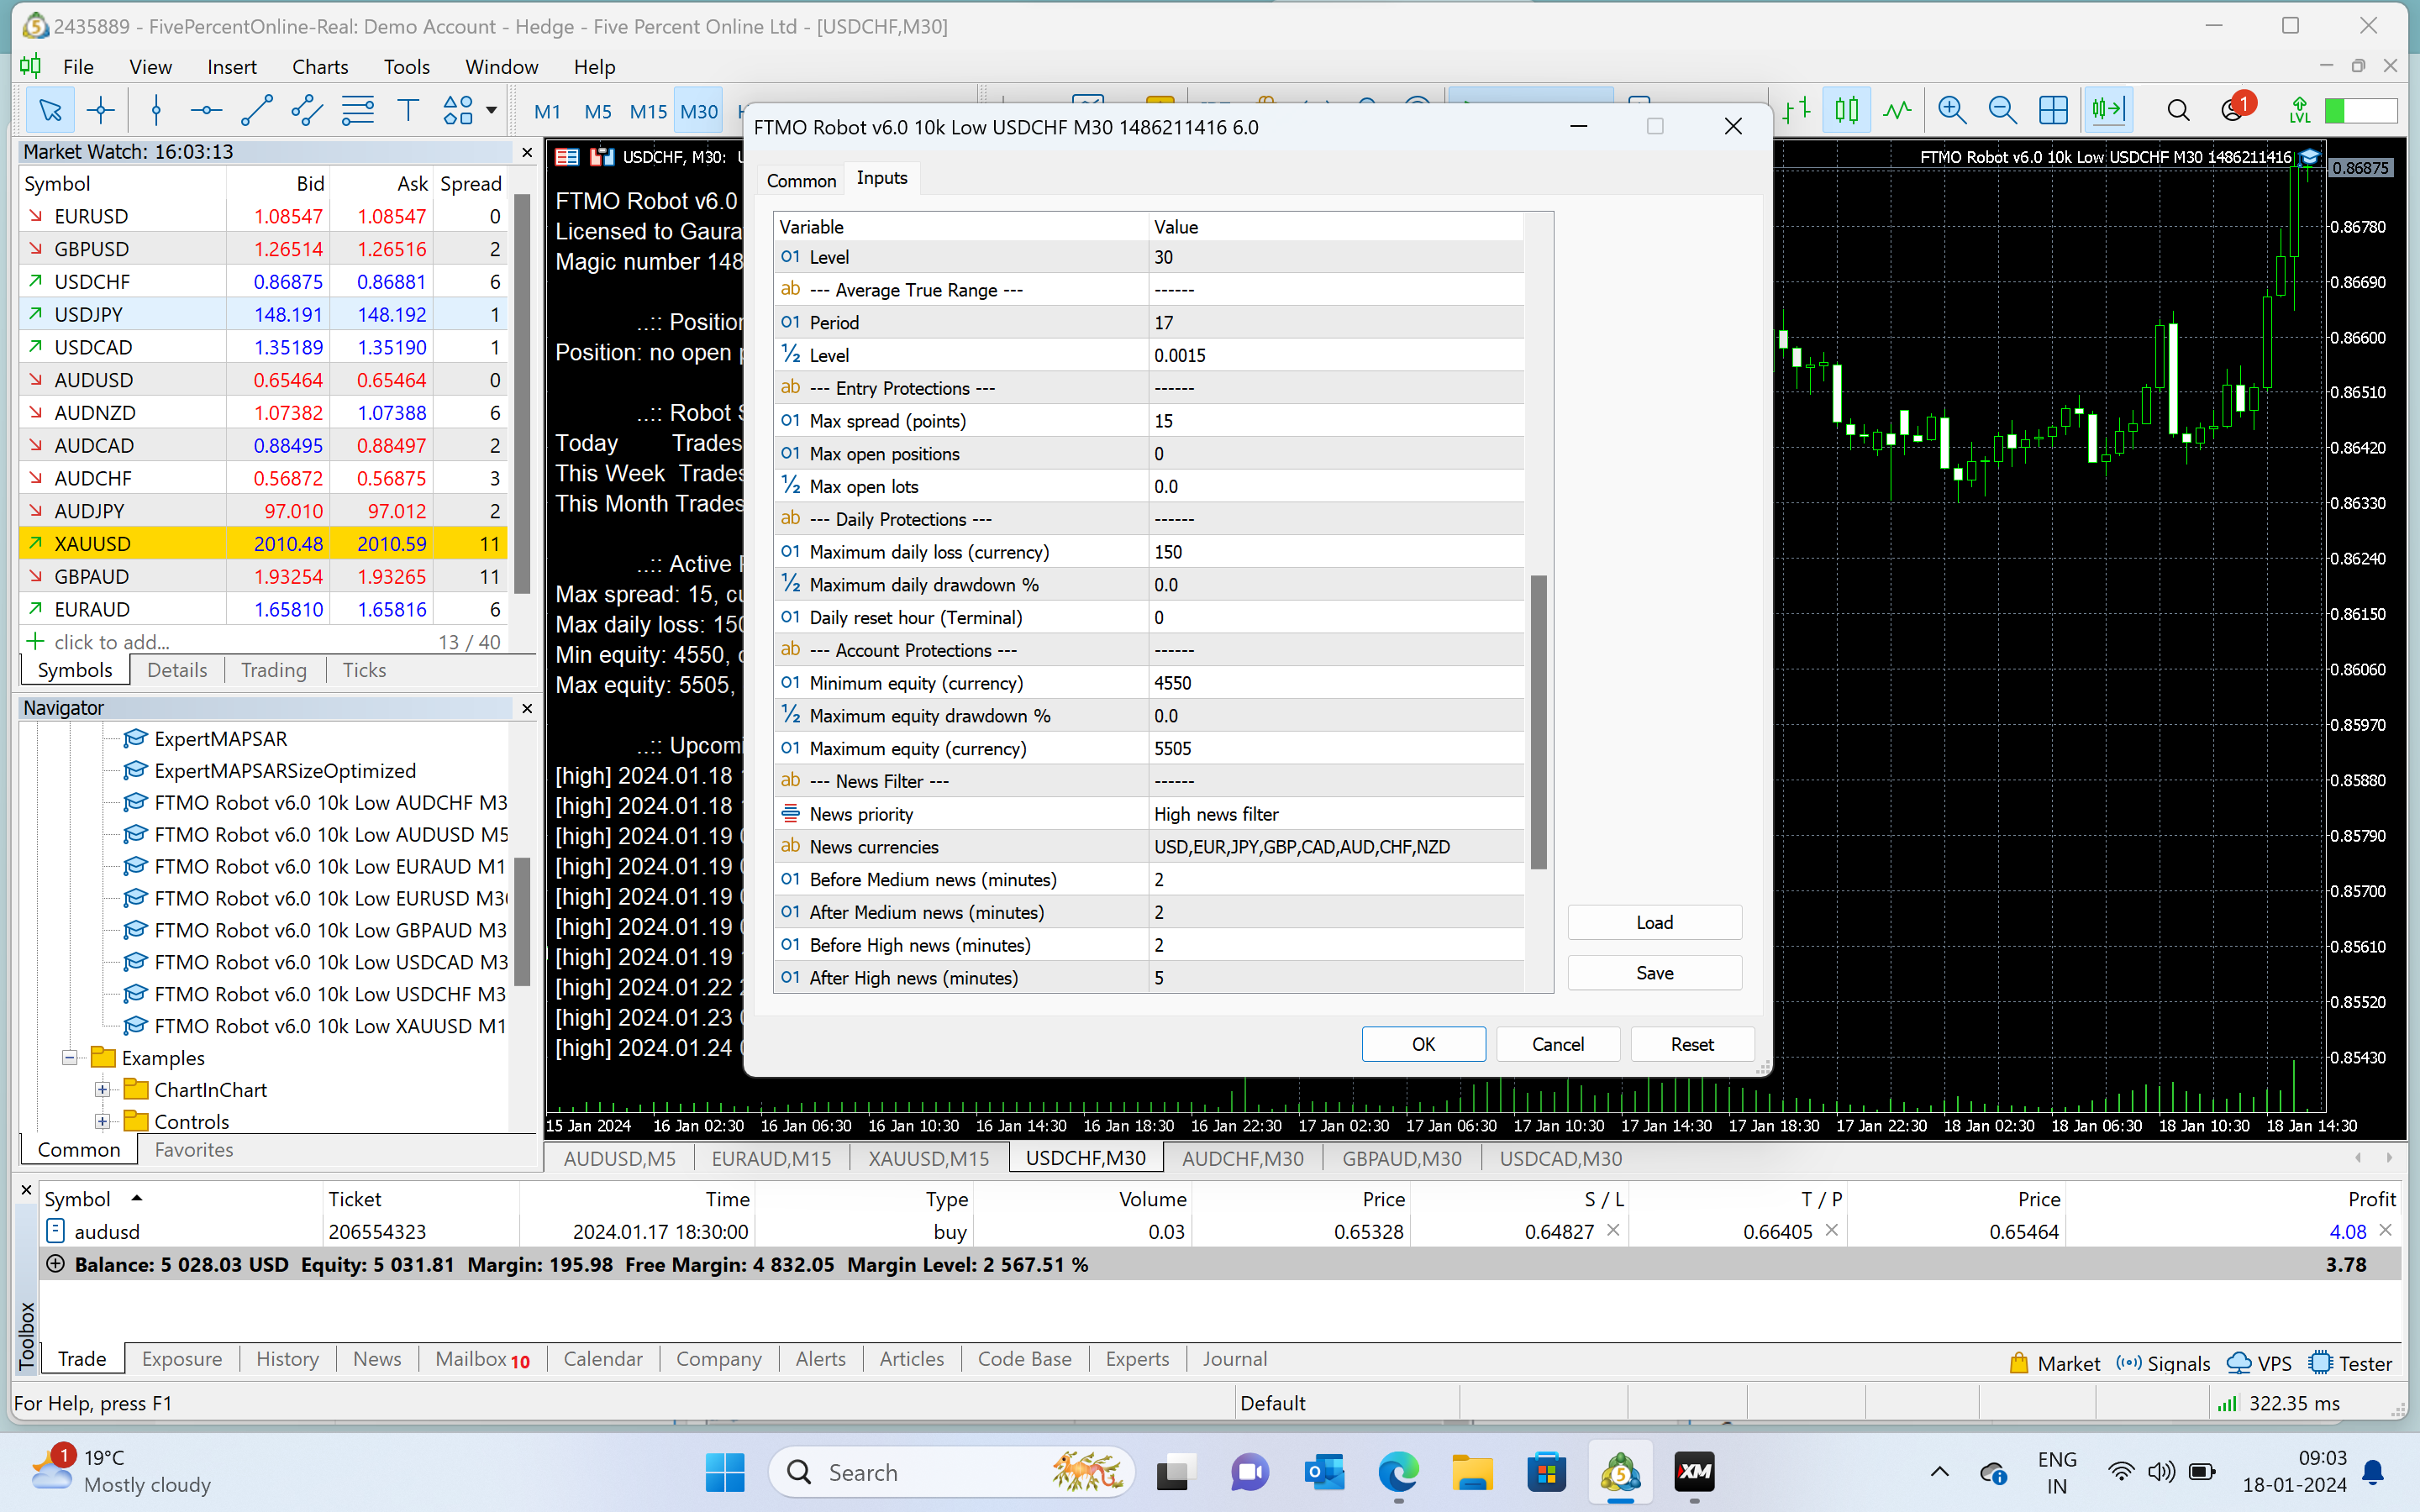Click the News priority value field

coord(1336,814)
